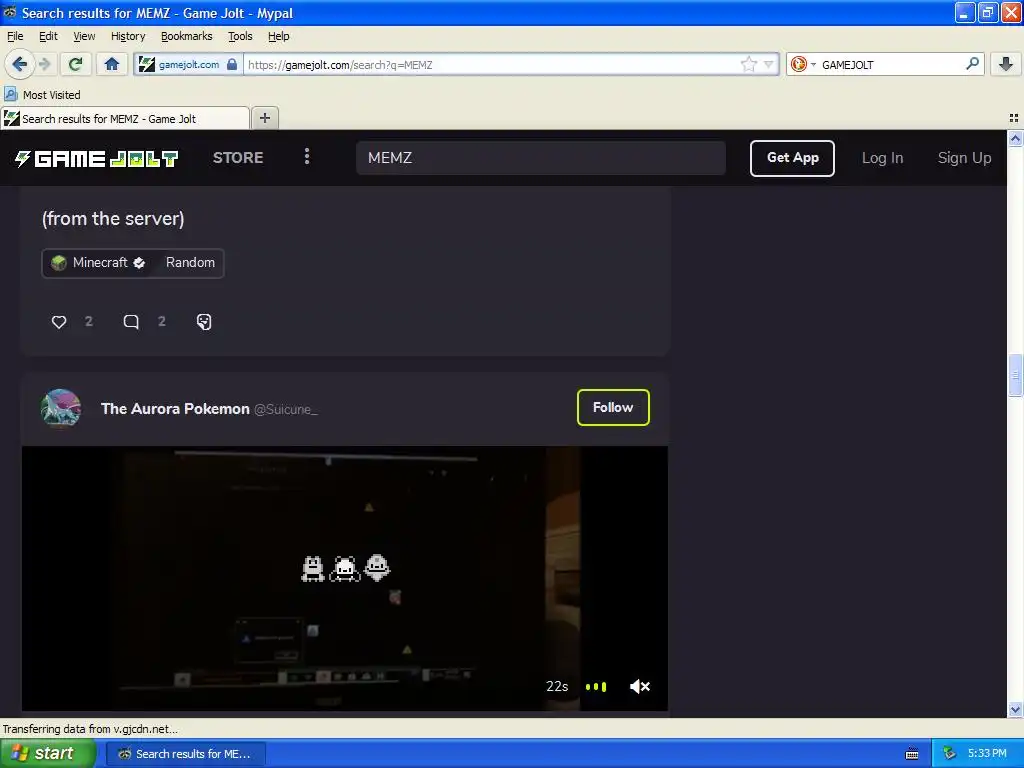Click the page scroll up arrow
1024x768 pixels.
1015,138
